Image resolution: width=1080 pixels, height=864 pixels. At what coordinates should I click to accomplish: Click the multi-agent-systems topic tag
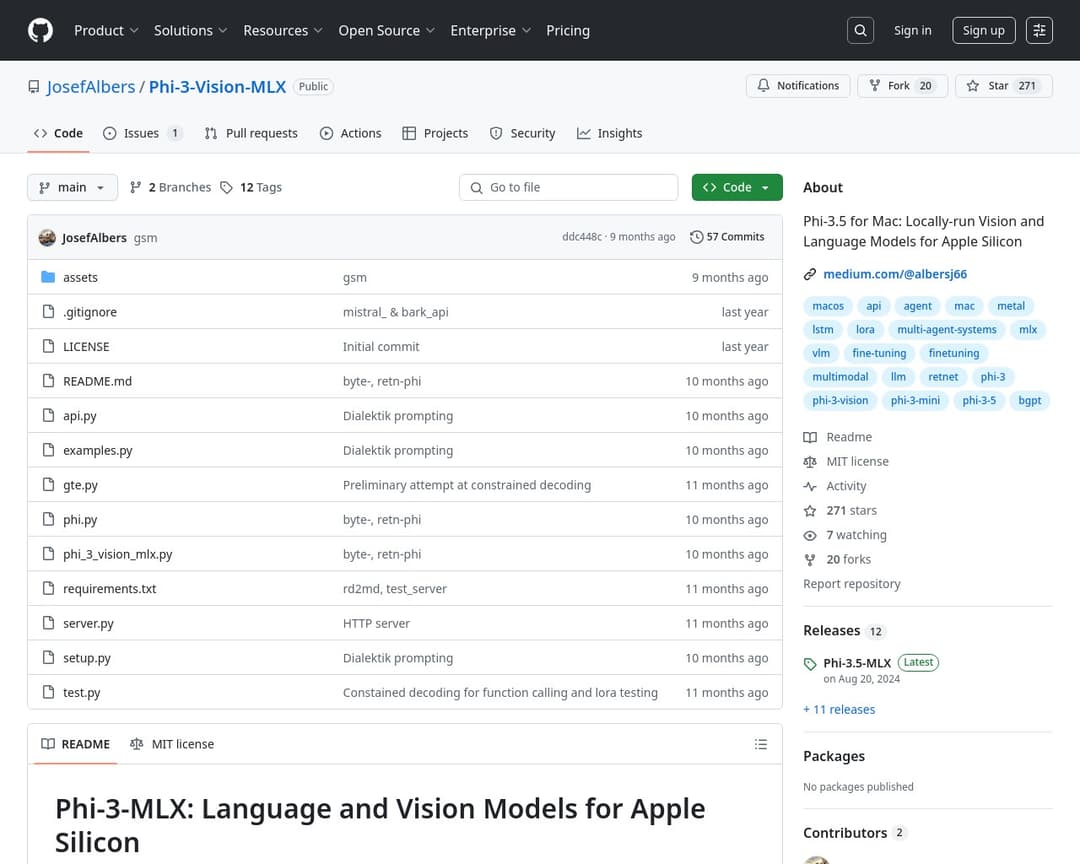pos(946,329)
